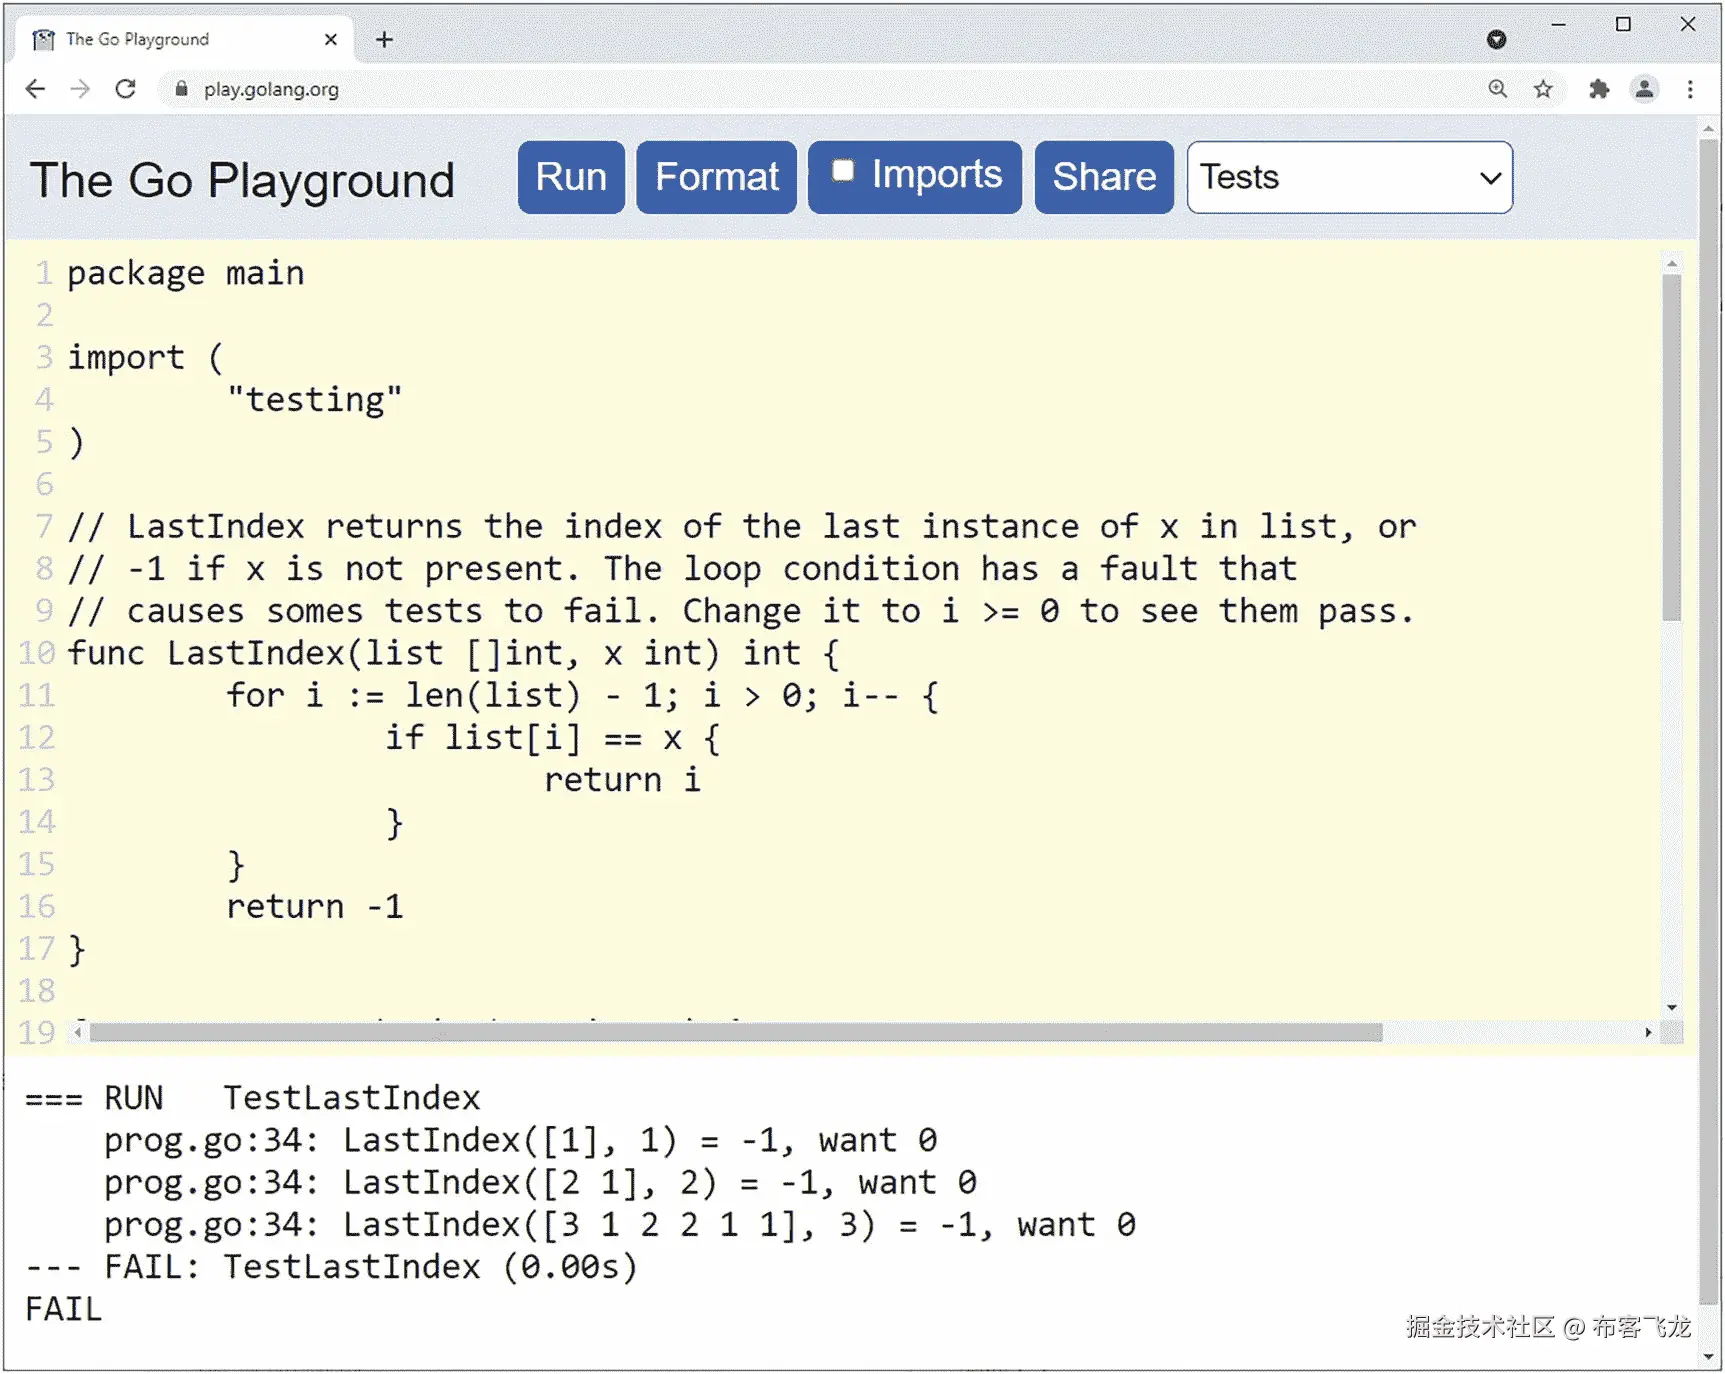This screenshot has height=1374, width=1725.
Task: Click the 'return i' statement
Action: click(622, 780)
